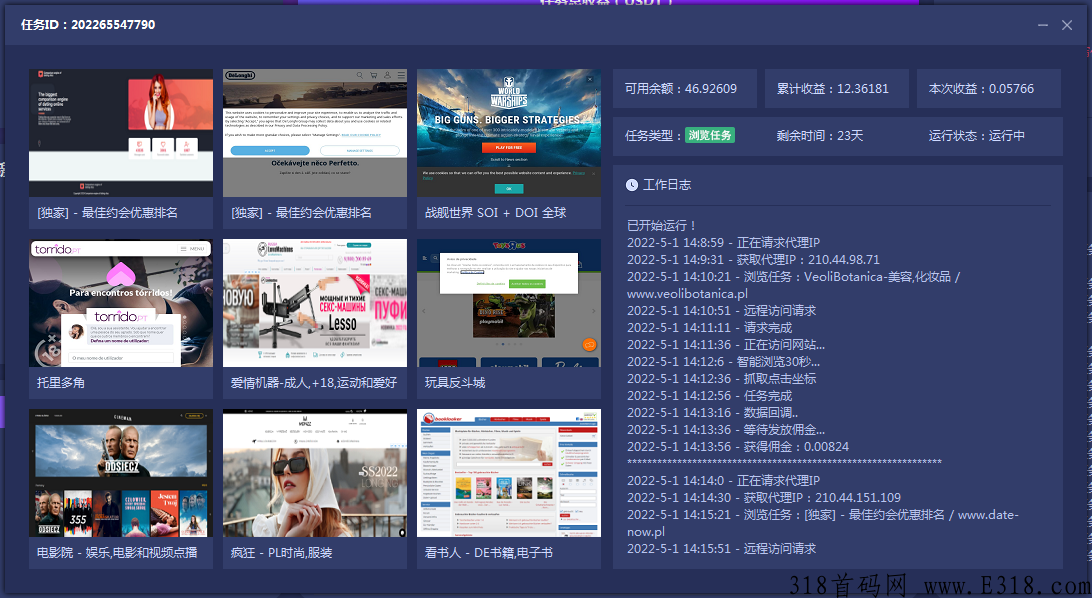
Task: Click the caption 看书人 - DE书籍,电子书
Action: [489, 553]
